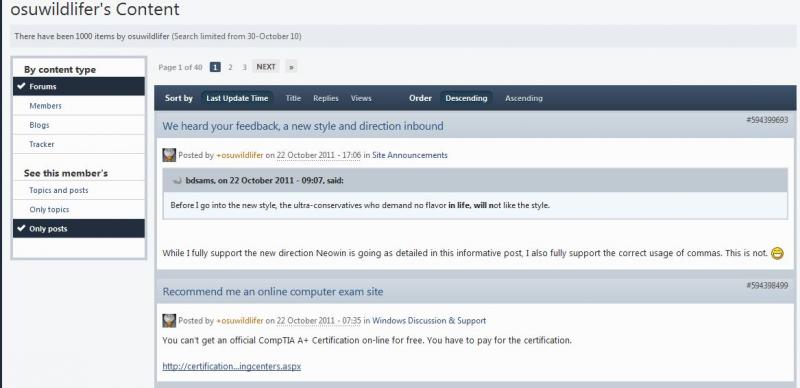Open post number #594399693
Image resolution: width=800 pixels, height=388 pixels.
point(767,120)
